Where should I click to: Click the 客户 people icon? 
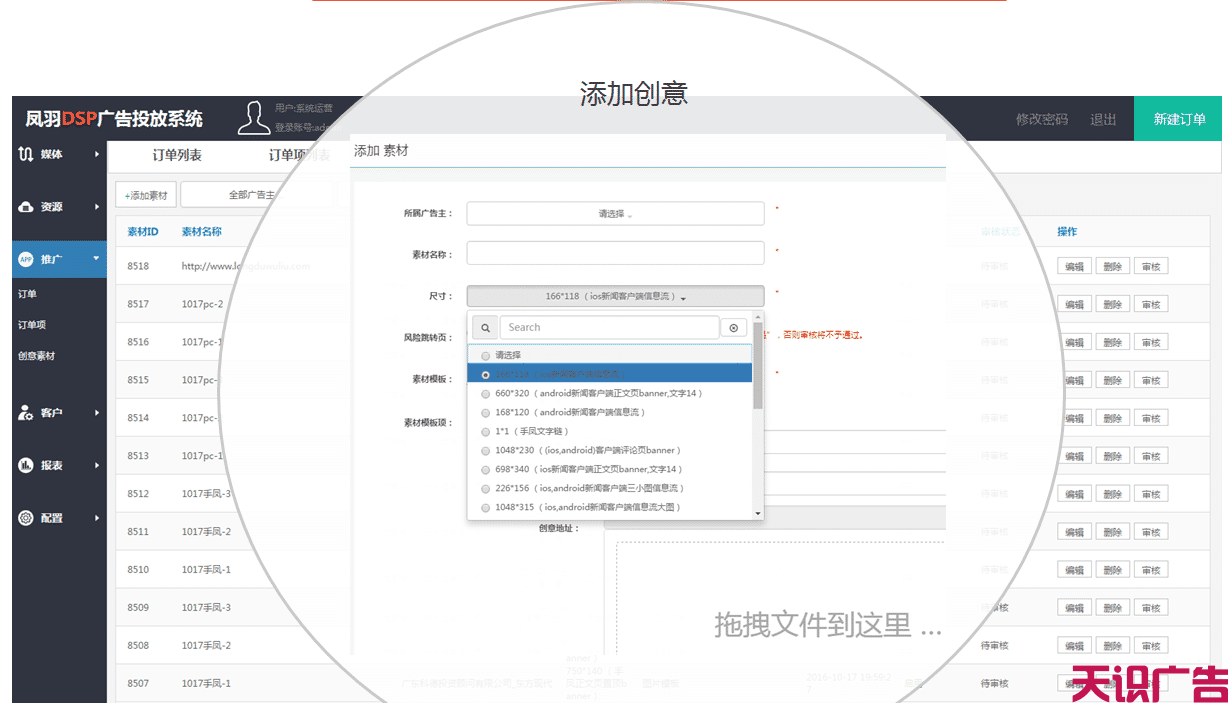click(27, 413)
